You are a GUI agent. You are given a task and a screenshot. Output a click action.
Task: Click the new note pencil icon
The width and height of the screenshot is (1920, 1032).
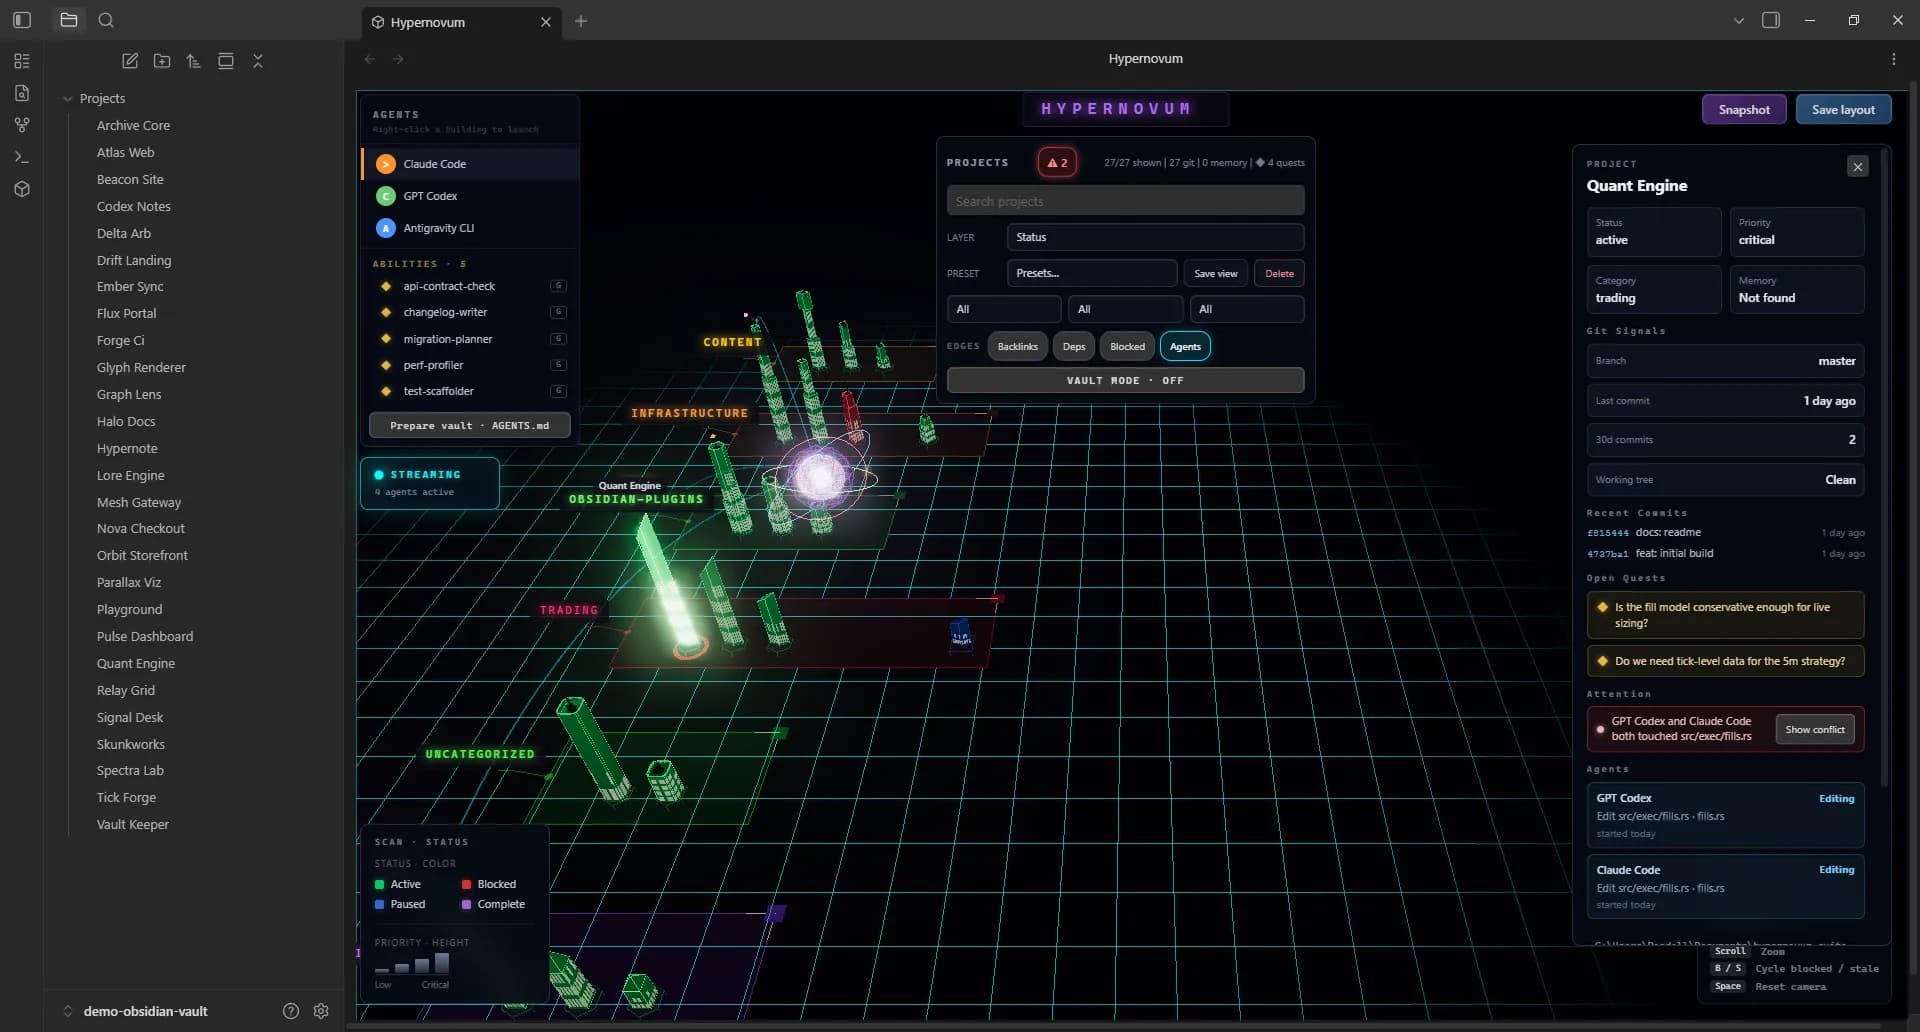130,61
